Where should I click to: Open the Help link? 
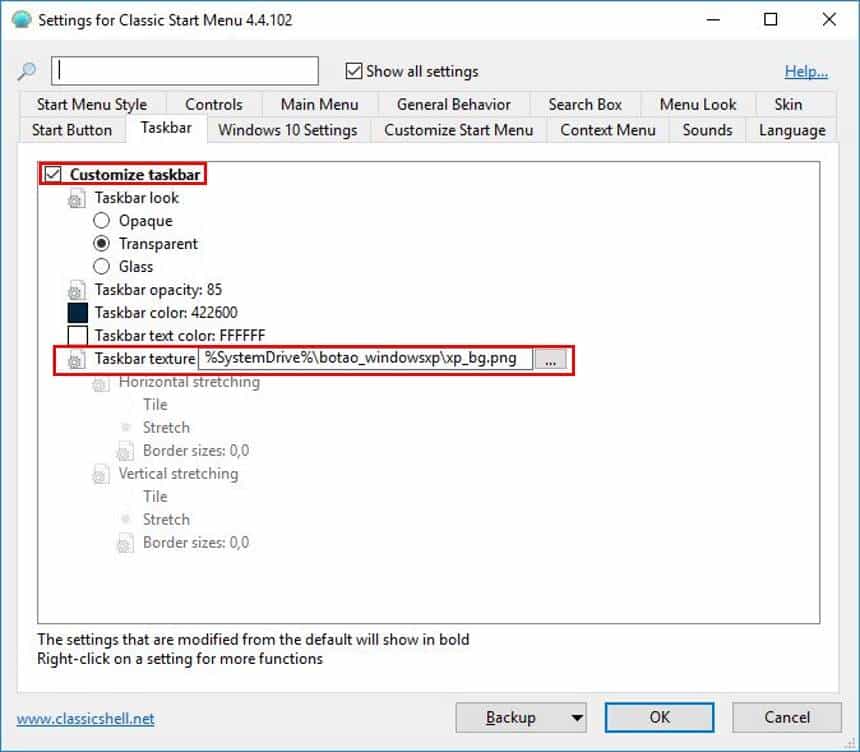[x=806, y=71]
